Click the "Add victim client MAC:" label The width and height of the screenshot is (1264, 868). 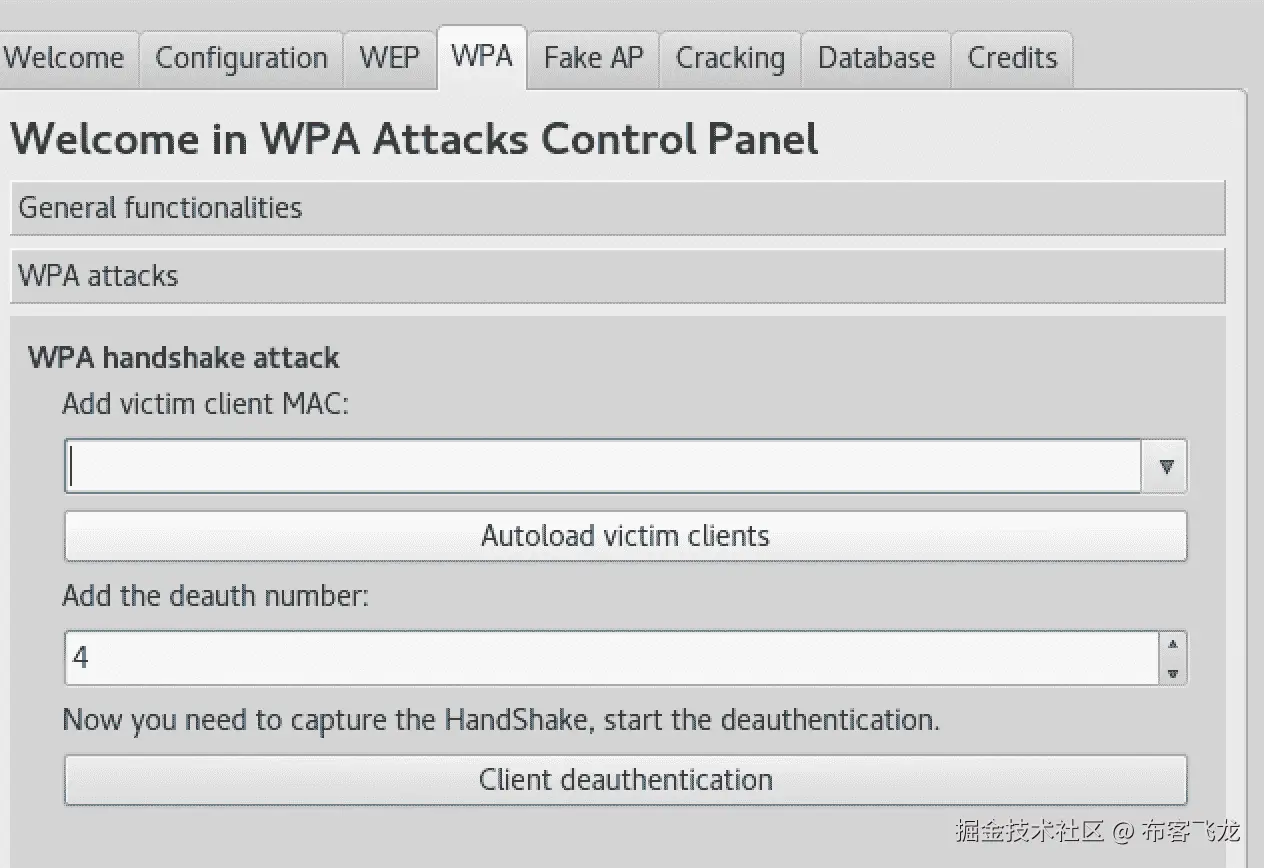205,404
